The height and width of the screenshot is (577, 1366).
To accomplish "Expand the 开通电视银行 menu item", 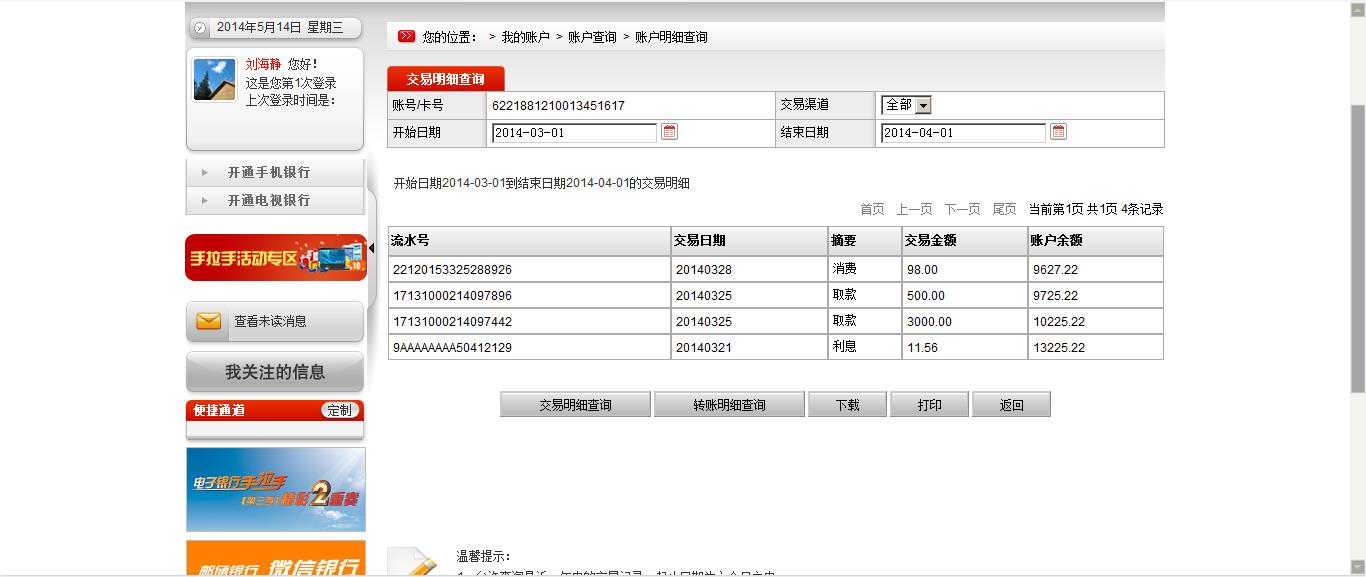I will point(268,200).
